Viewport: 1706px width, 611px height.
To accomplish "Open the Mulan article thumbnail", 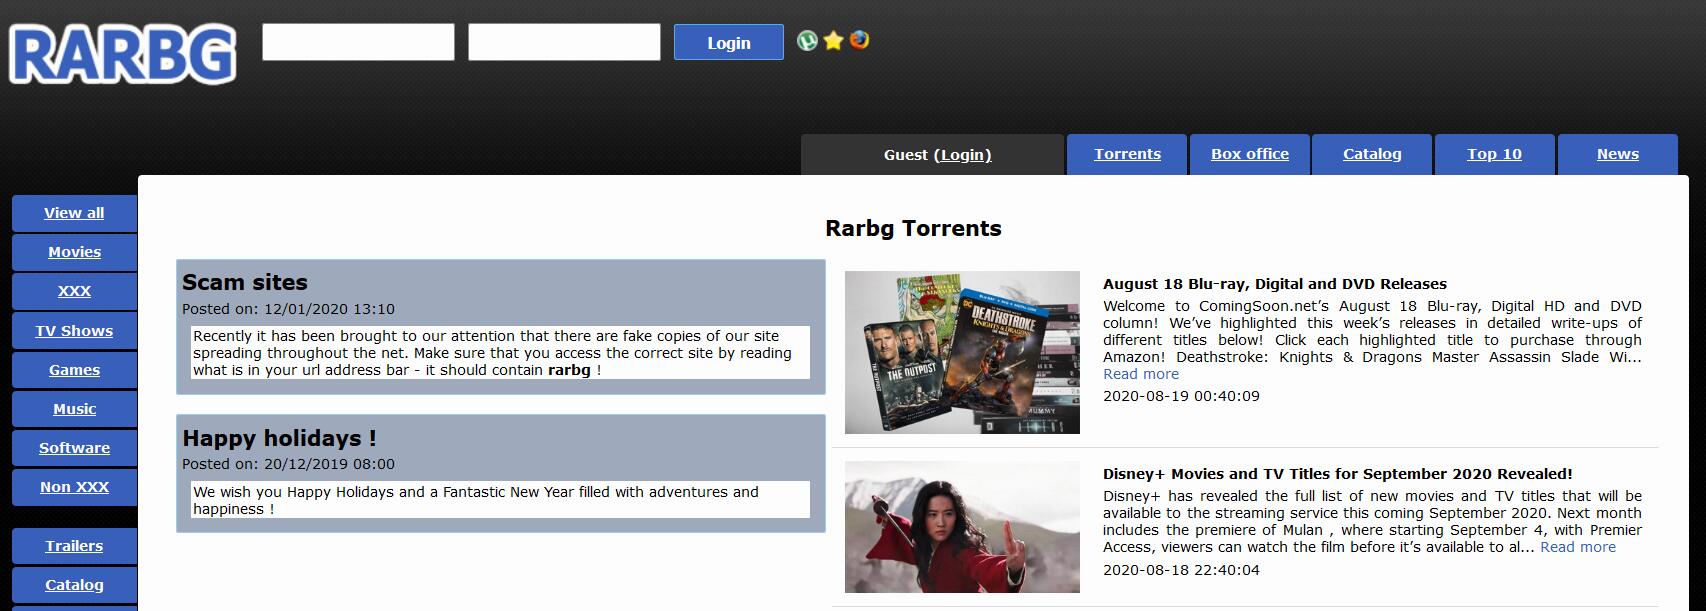I will tap(962, 527).
